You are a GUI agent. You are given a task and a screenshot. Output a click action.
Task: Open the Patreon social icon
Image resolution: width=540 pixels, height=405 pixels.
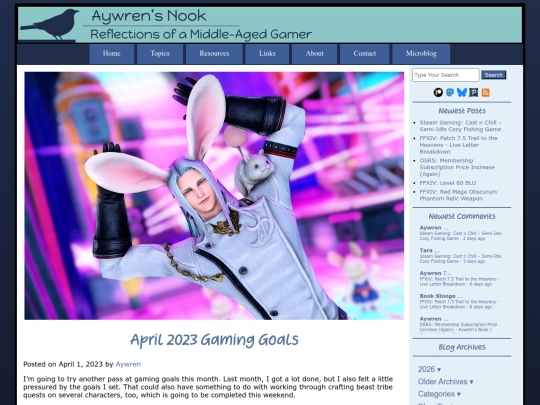tap(438, 92)
